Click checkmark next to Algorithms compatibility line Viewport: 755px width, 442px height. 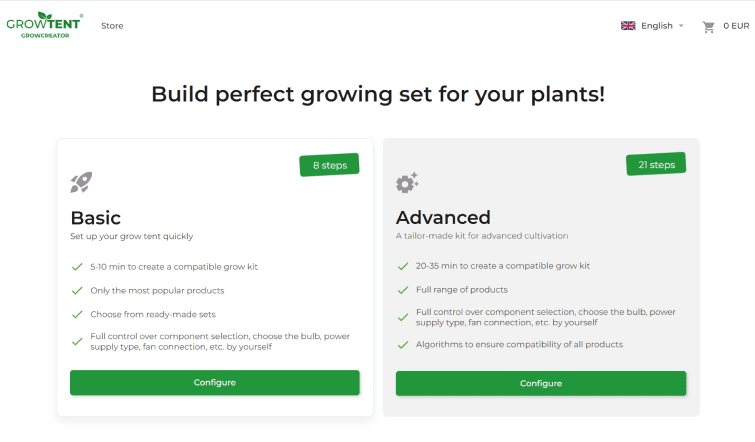tap(403, 344)
